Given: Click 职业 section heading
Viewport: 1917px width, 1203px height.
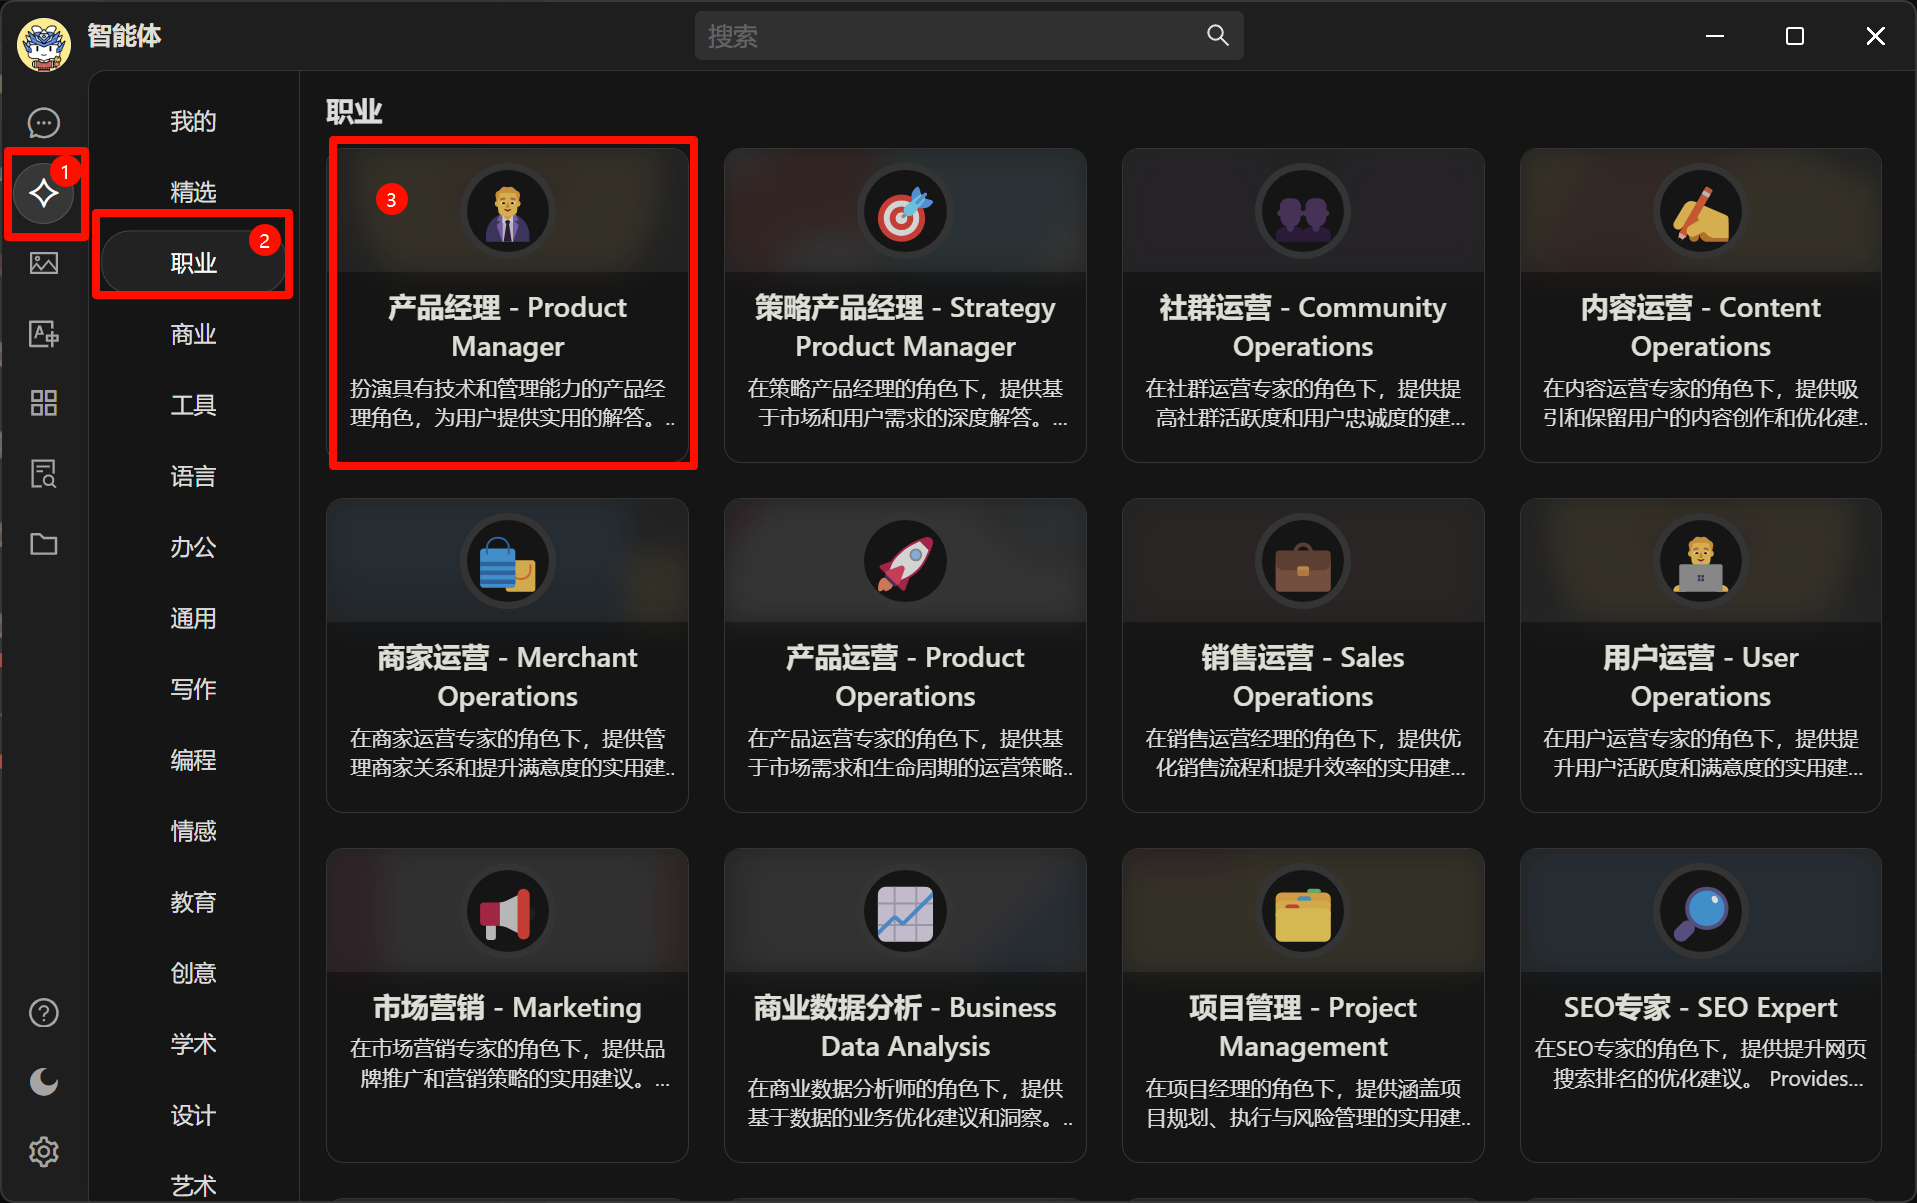Looking at the screenshot, I should click(x=354, y=111).
